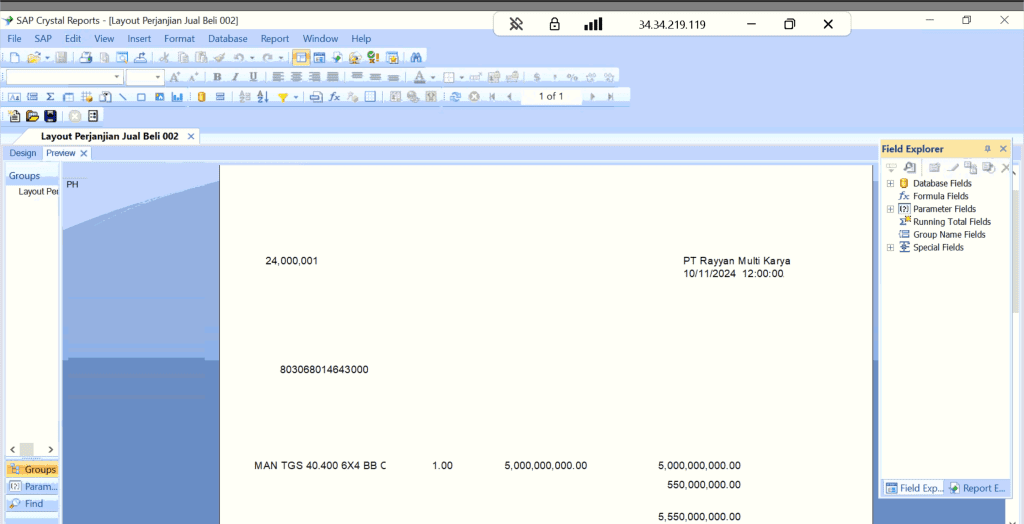Click the Insert Text Object icon

(14, 97)
